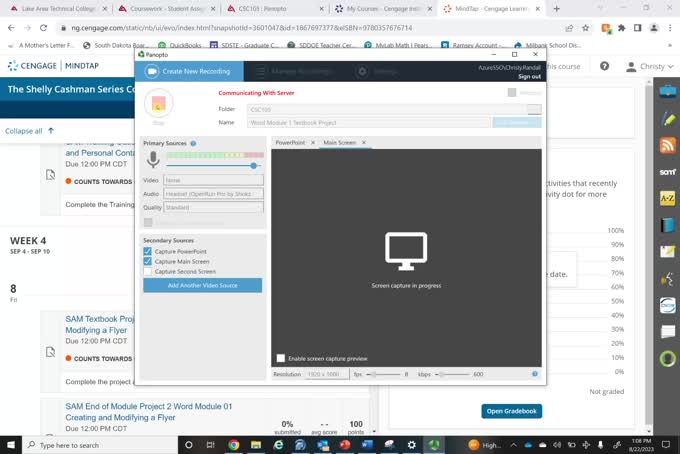Click the recording Name input field
Viewport: 680px width, 454px height.
tap(369, 123)
